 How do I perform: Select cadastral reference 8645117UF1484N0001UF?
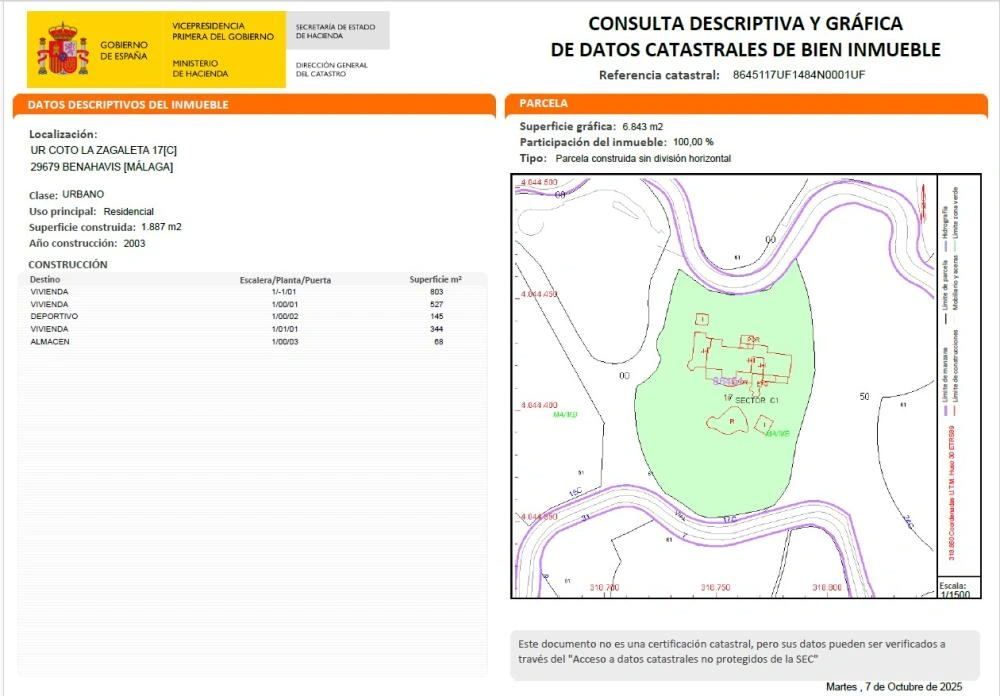tap(798, 75)
